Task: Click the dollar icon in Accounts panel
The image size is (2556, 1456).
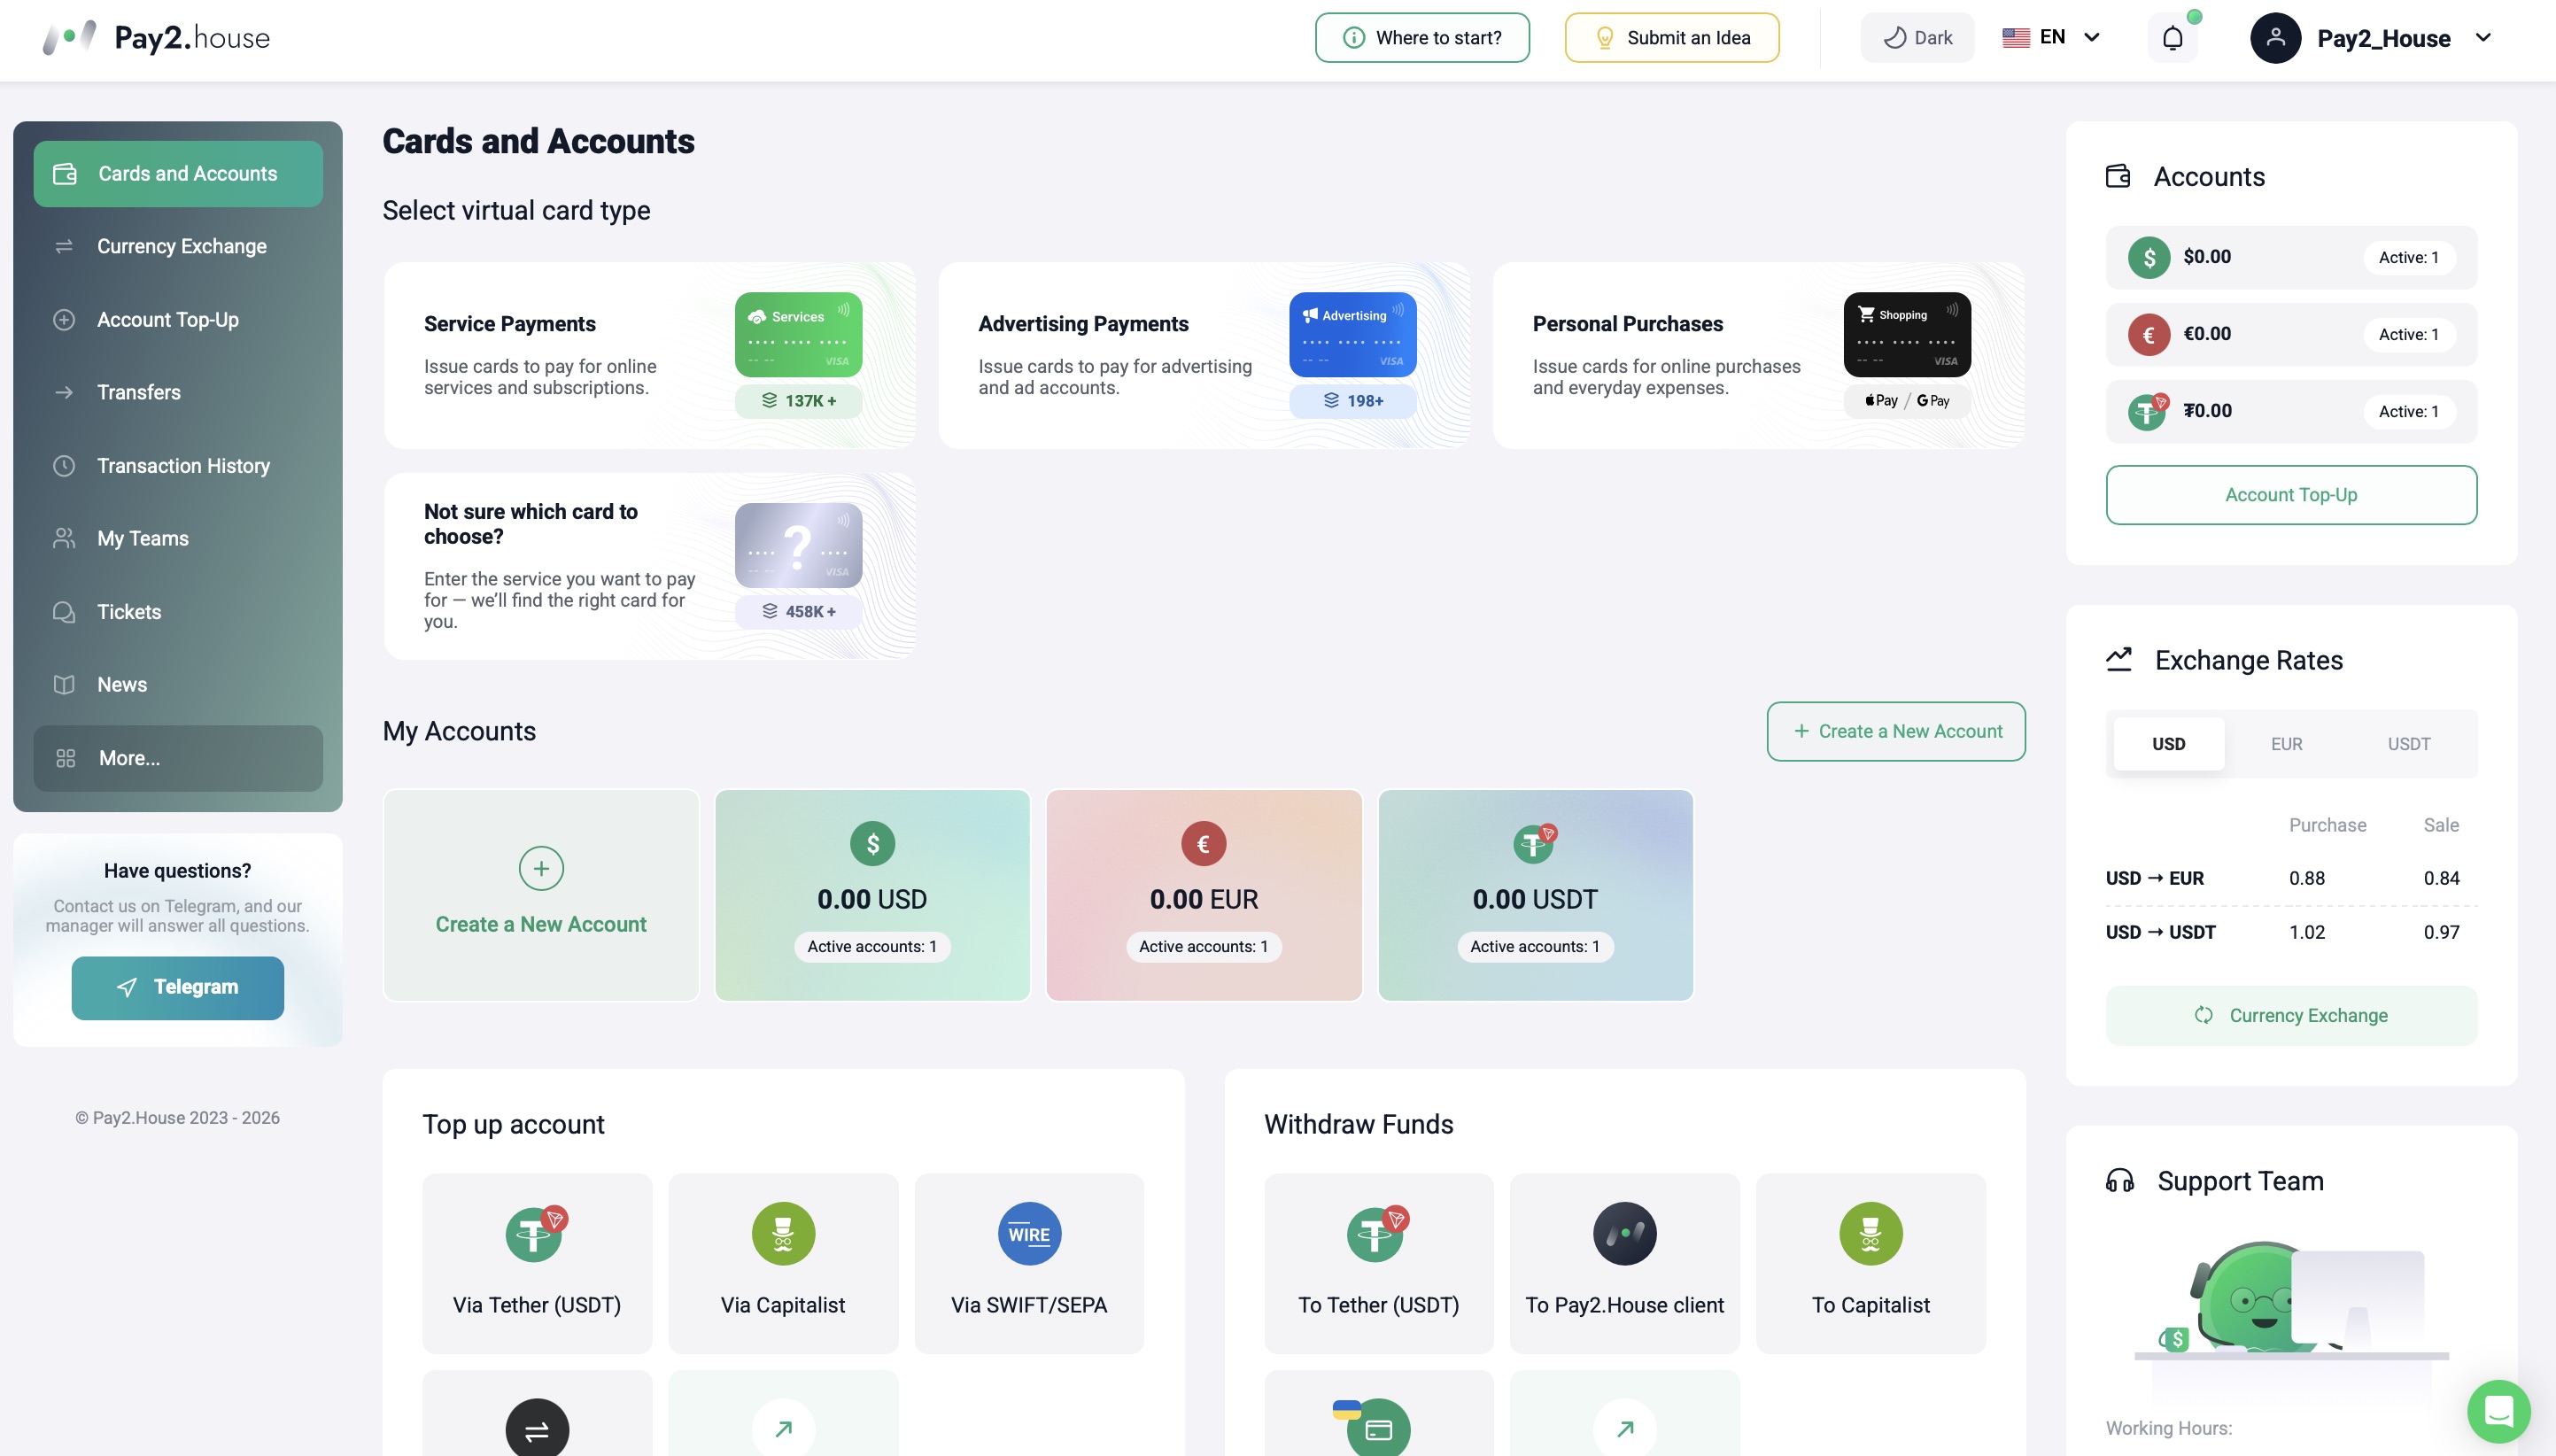Action: (2148, 257)
